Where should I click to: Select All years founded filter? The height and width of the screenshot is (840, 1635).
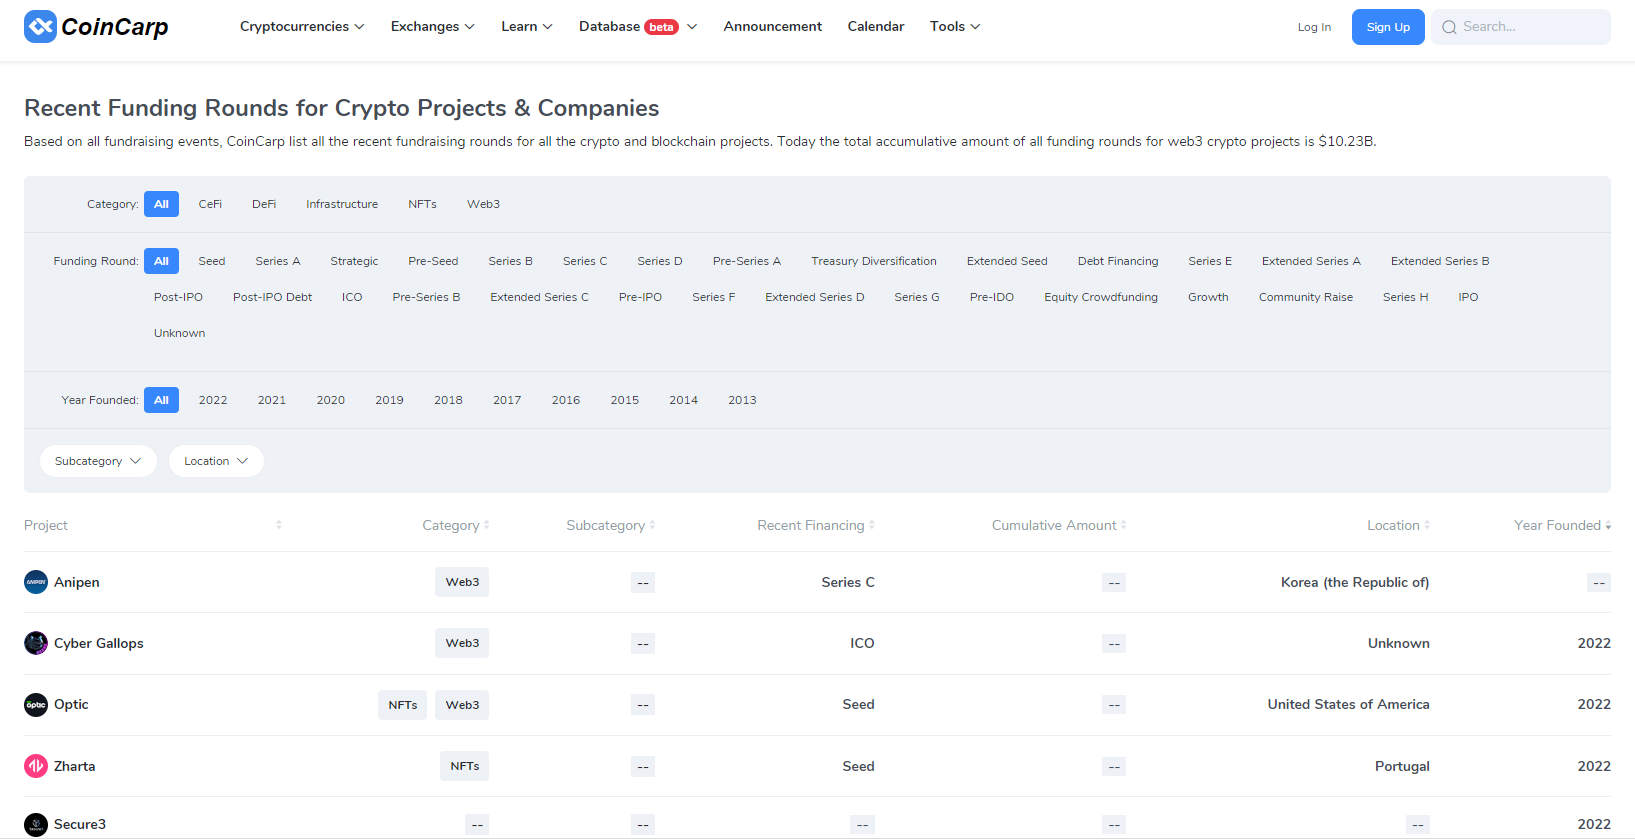pos(161,400)
